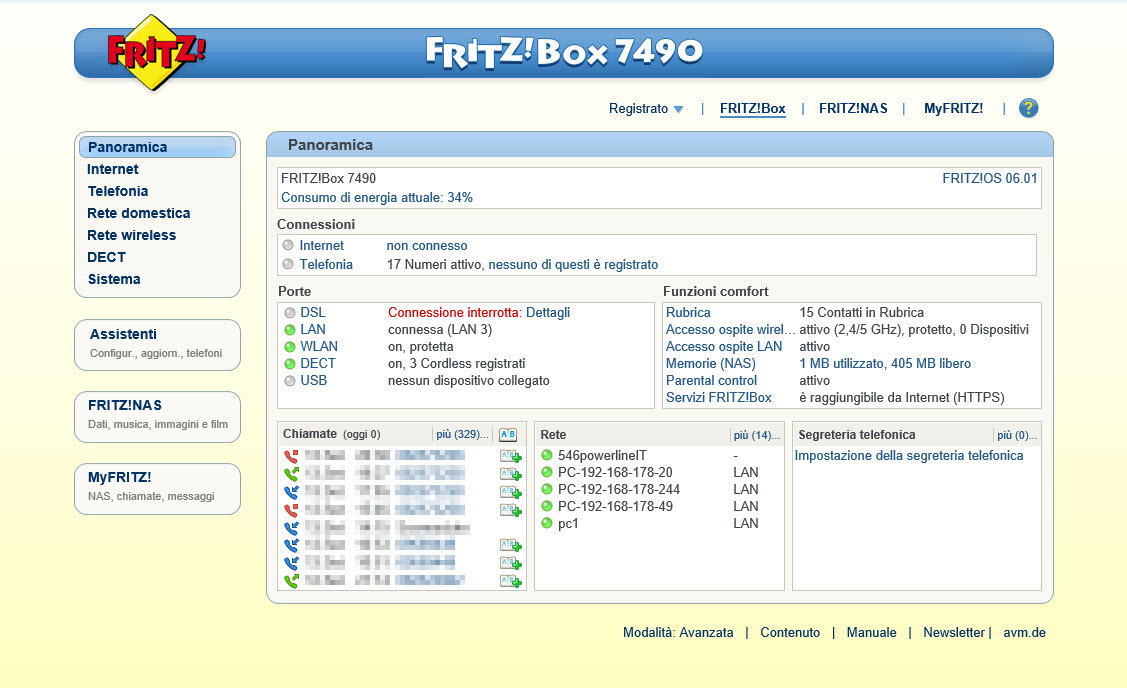Click the green DECT port status LED

[290, 364]
